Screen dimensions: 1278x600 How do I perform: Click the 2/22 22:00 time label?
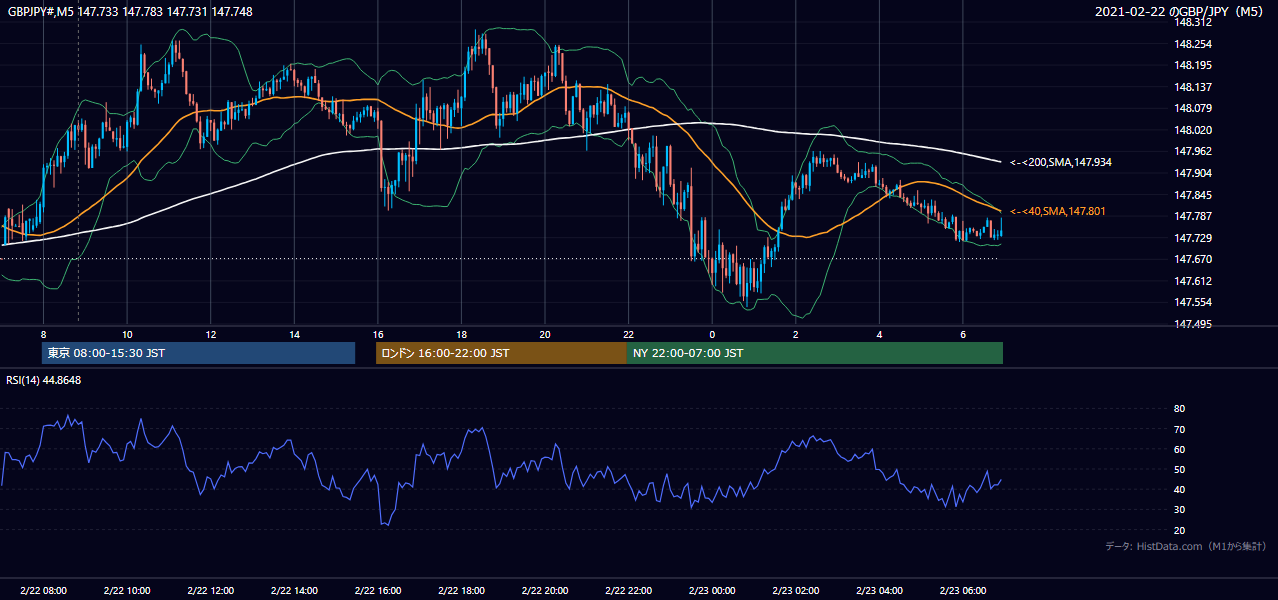(629, 591)
